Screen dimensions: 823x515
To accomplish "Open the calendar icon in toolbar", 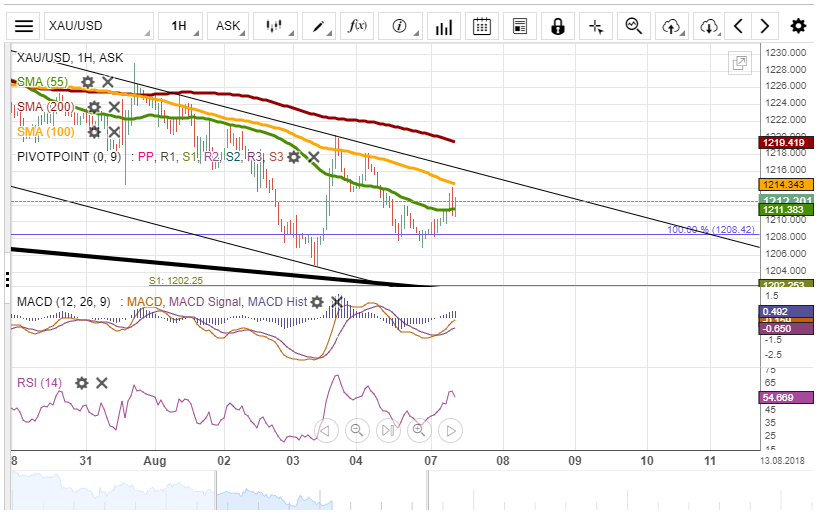I will pyautogui.click(x=482, y=26).
